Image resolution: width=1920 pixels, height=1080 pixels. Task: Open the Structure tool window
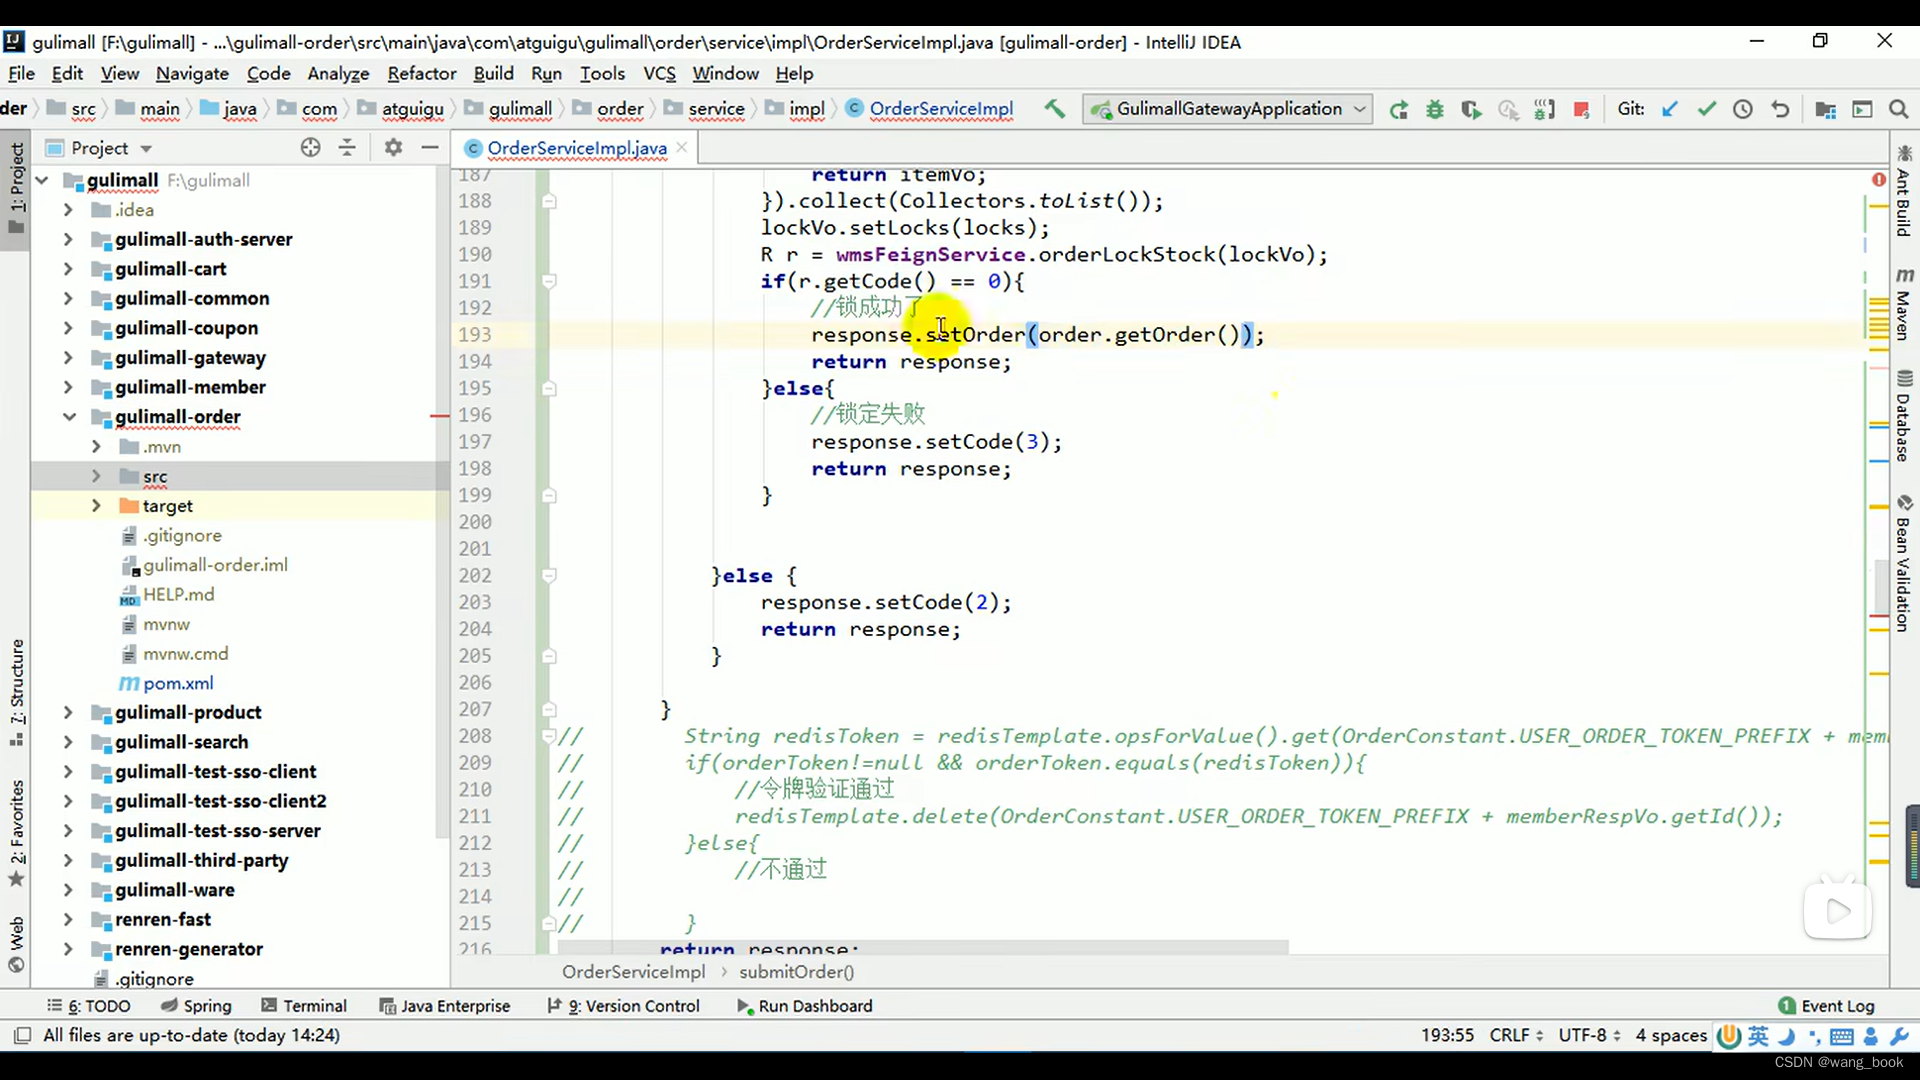(17, 692)
